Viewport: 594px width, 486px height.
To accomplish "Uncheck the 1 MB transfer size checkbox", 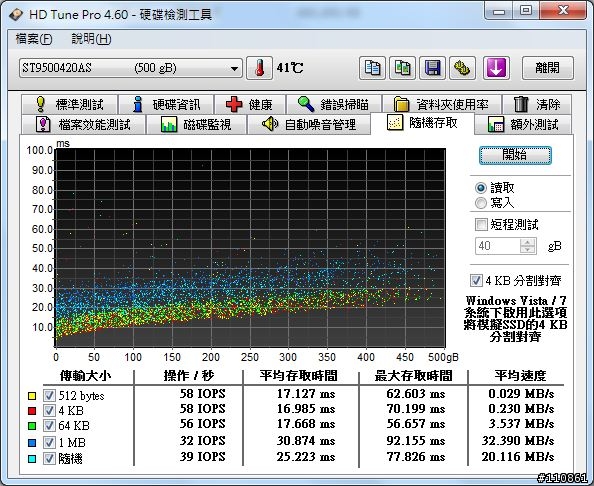I will 49,442.
